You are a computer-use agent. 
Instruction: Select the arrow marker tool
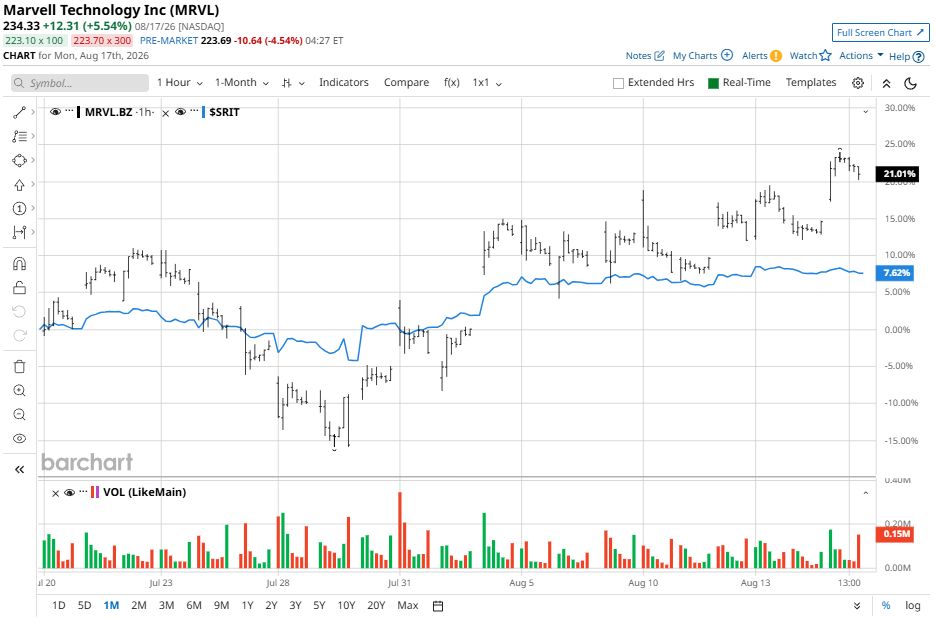click(x=19, y=185)
